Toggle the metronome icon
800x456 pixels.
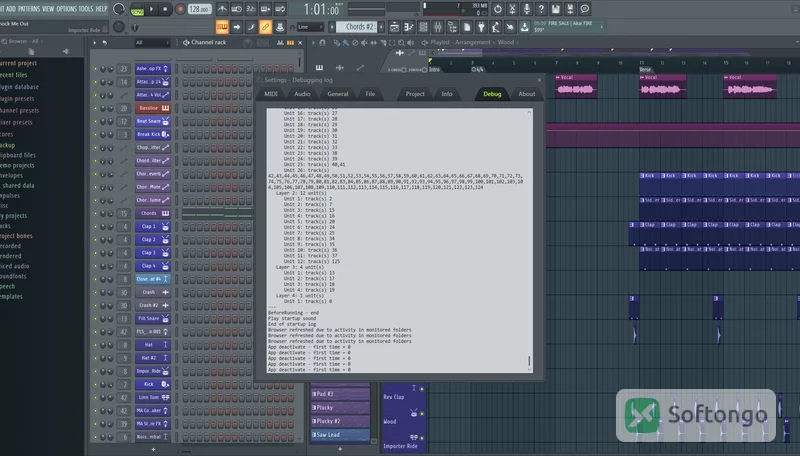pyautogui.click(x=222, y=9)
